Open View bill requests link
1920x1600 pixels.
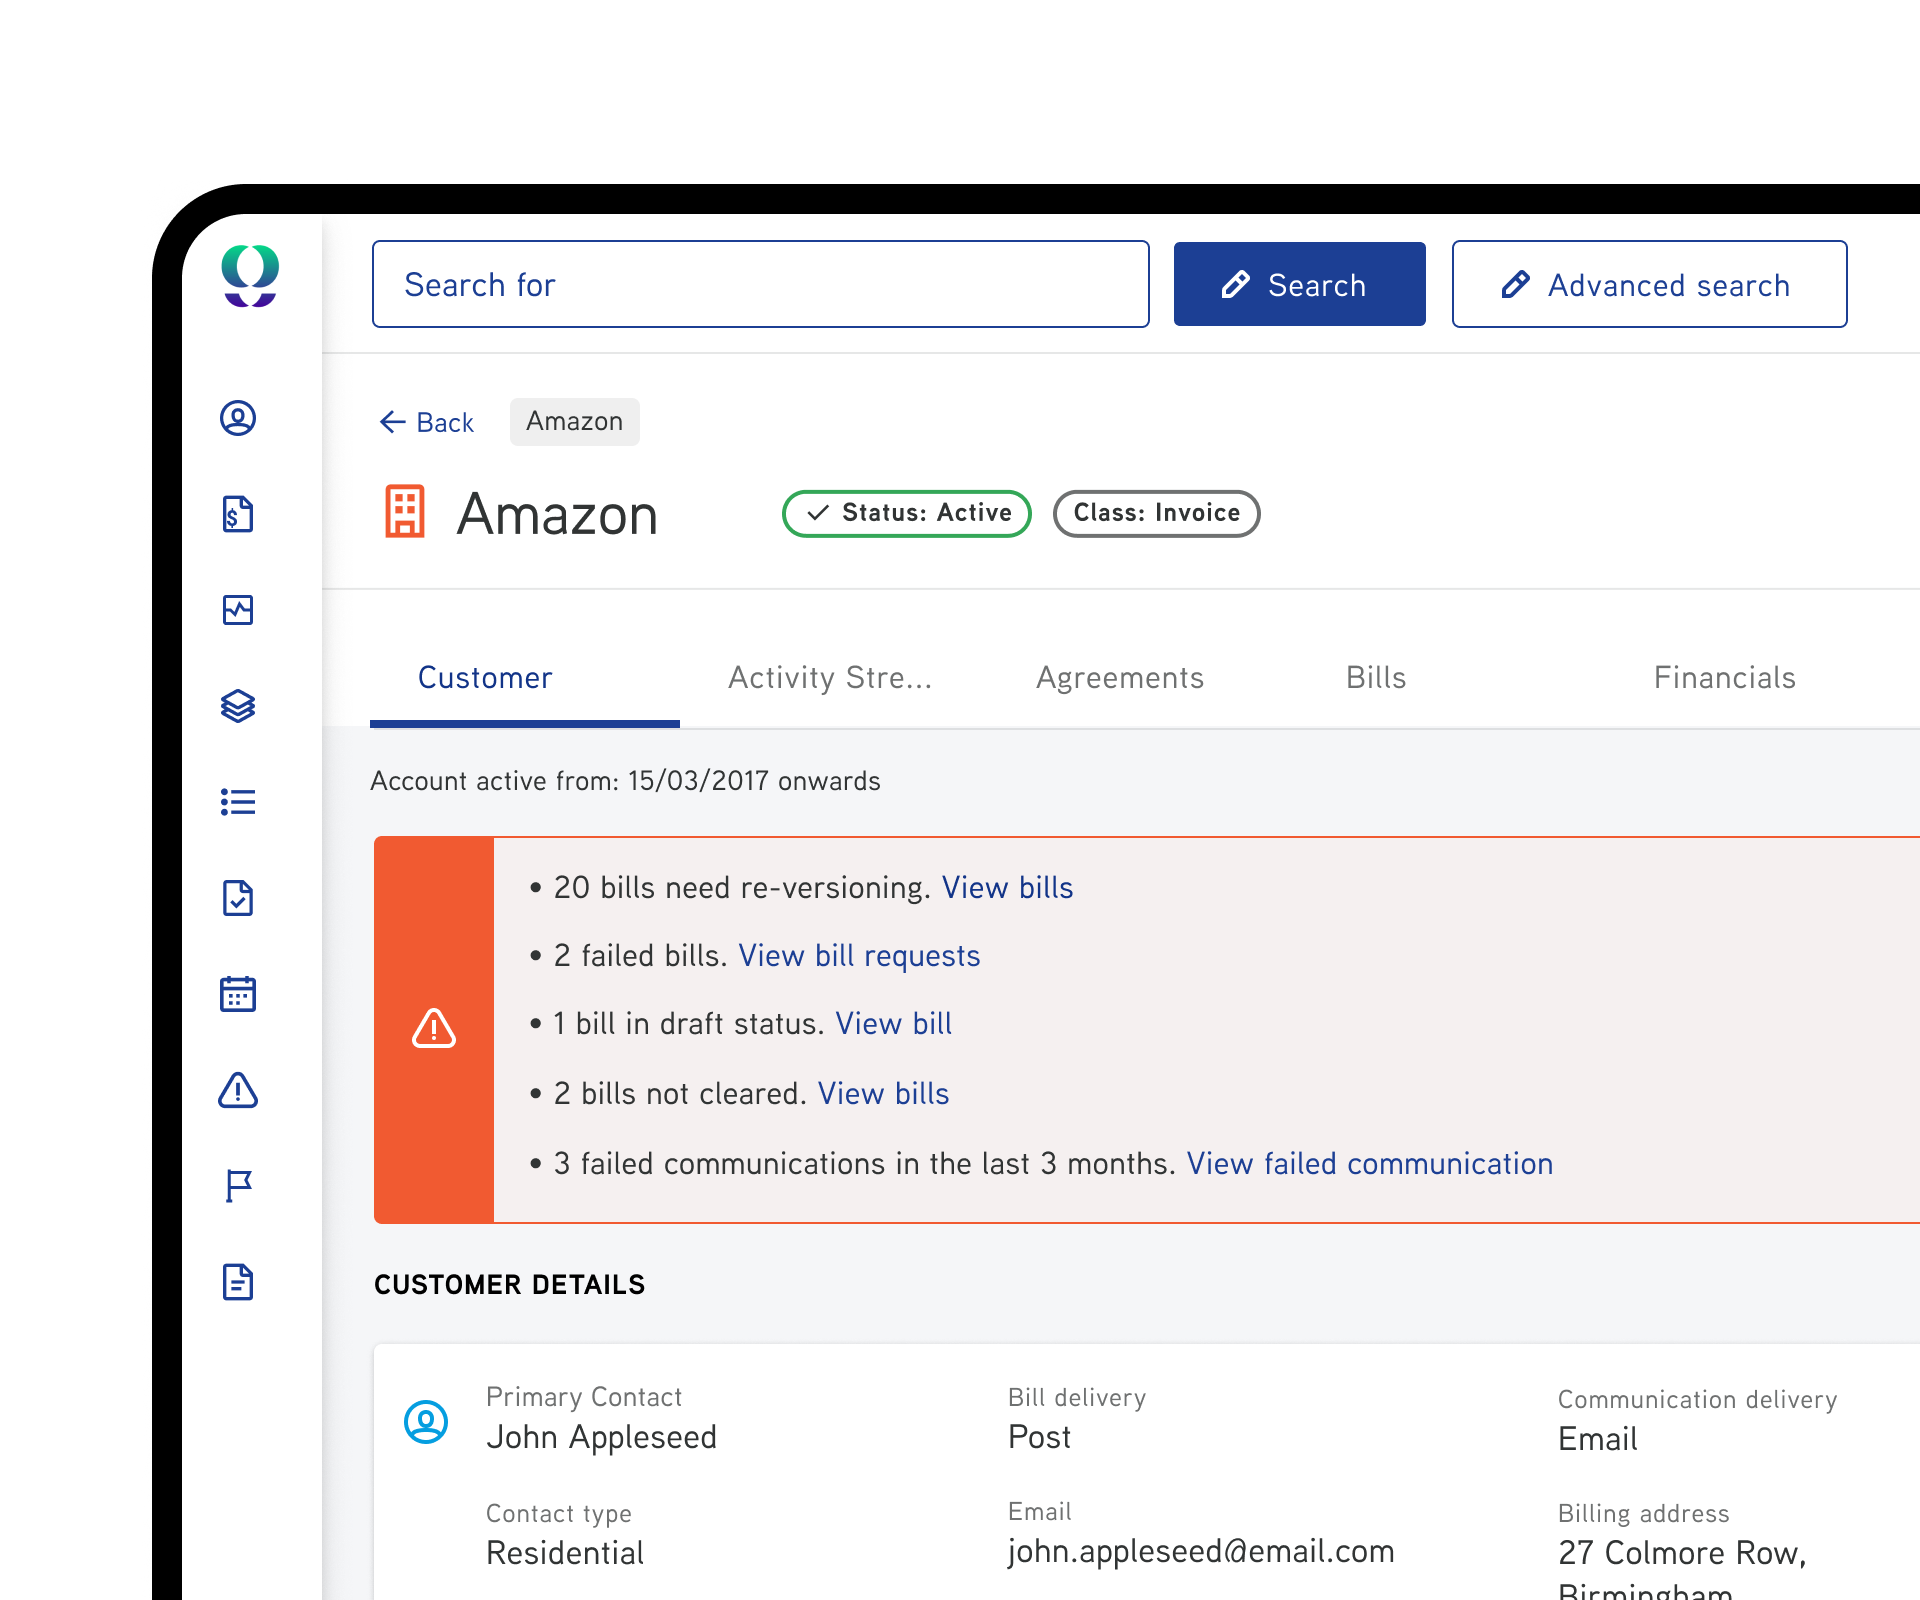(859, 956)
